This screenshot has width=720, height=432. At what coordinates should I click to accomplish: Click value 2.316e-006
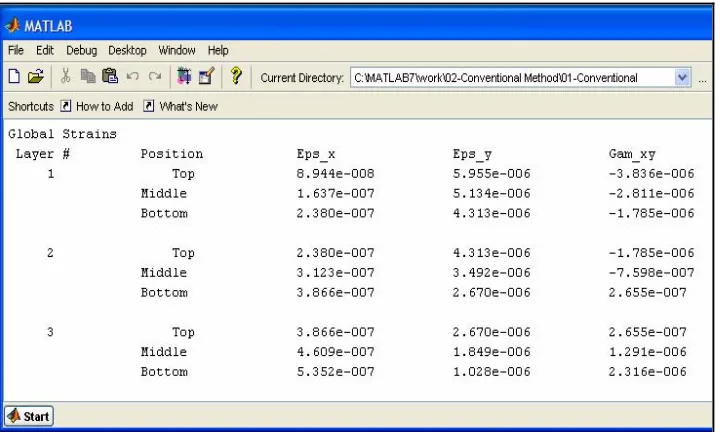tap(648, 372)
